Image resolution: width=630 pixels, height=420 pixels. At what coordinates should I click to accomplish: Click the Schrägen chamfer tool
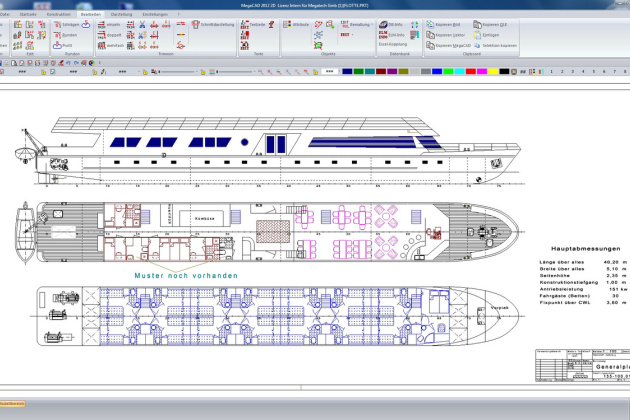pyautogui.click(x=65, y=23)
